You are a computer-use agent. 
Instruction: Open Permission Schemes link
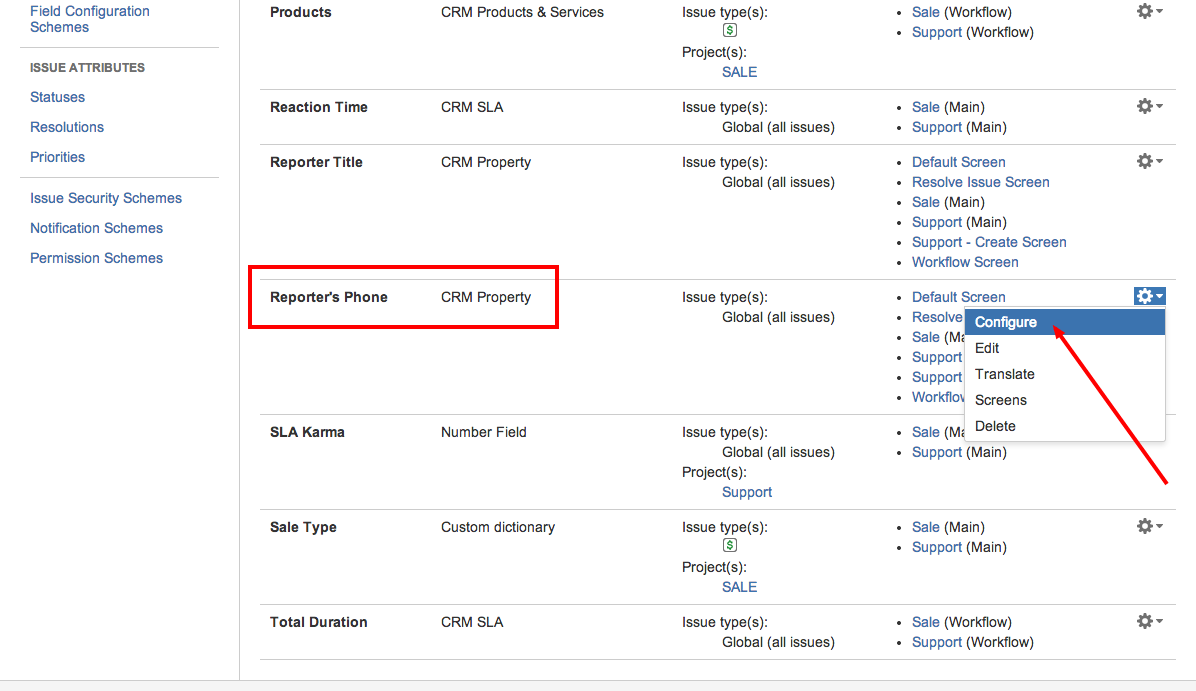tap(96, 258)
